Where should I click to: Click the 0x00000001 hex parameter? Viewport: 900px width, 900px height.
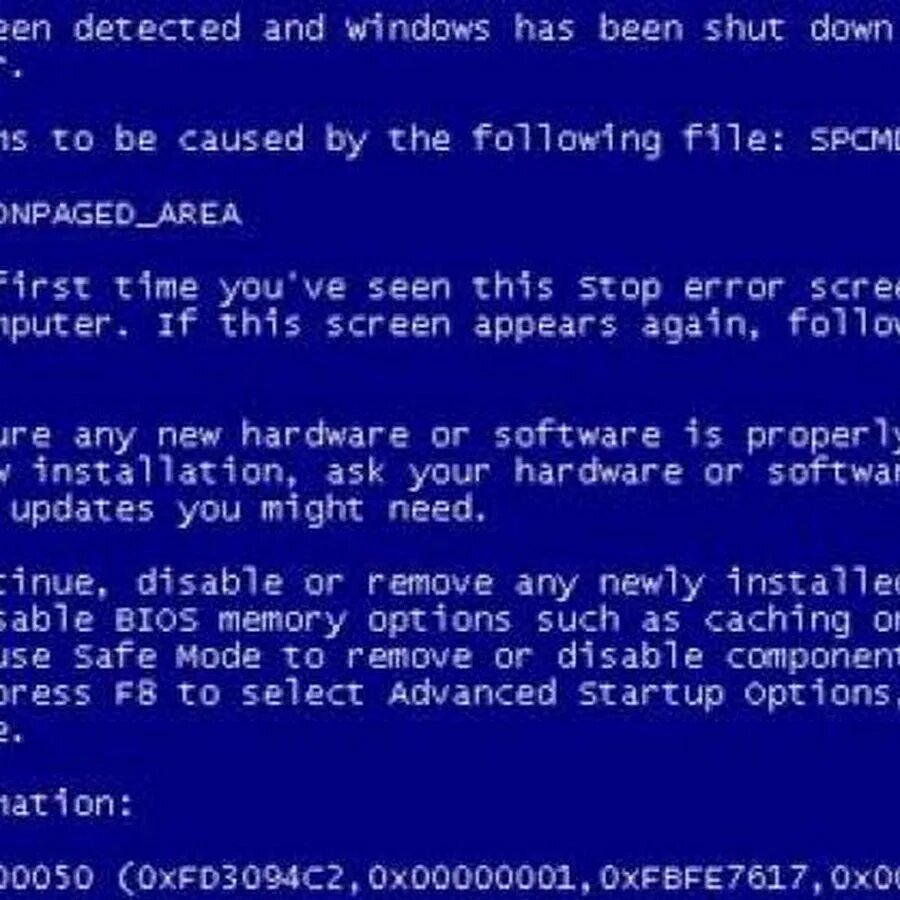(471, 877)
